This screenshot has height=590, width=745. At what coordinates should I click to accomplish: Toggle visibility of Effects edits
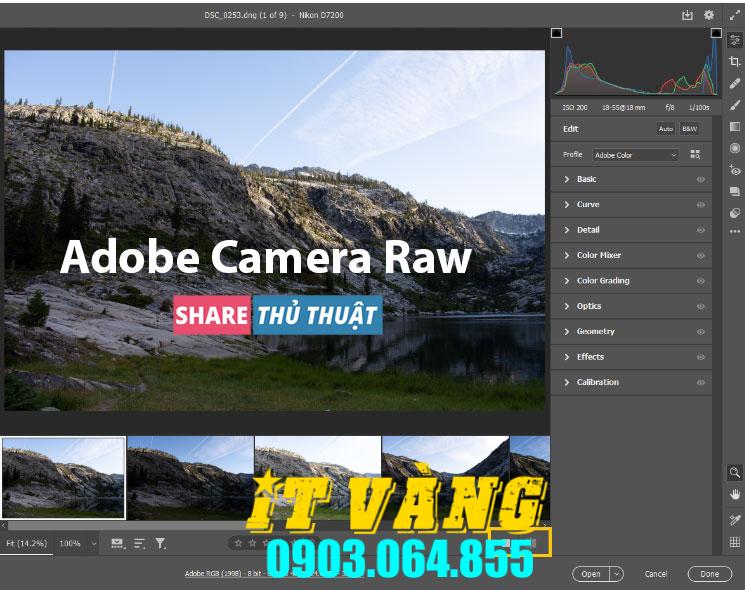pyautogui.click(x=700, y=357)
